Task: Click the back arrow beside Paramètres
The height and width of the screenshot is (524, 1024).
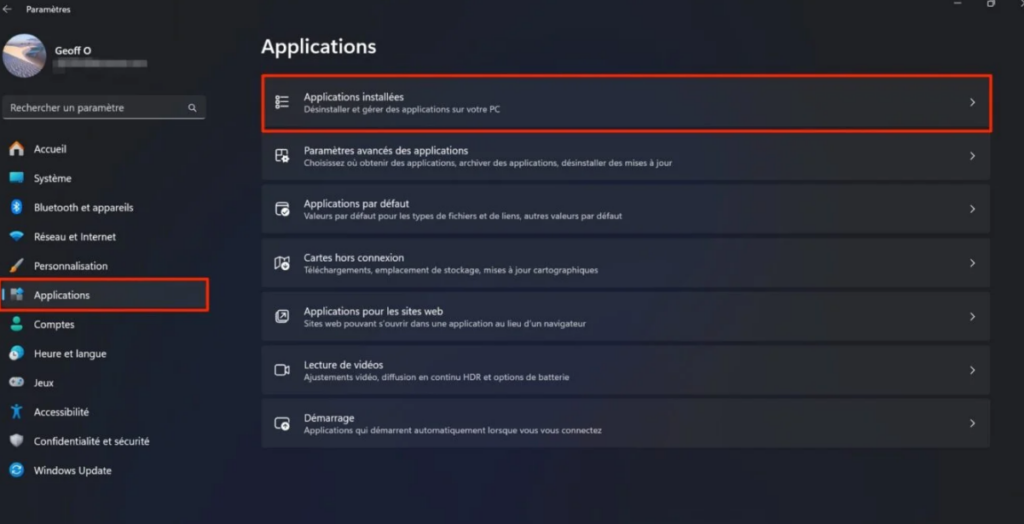Action: point(8,9)
